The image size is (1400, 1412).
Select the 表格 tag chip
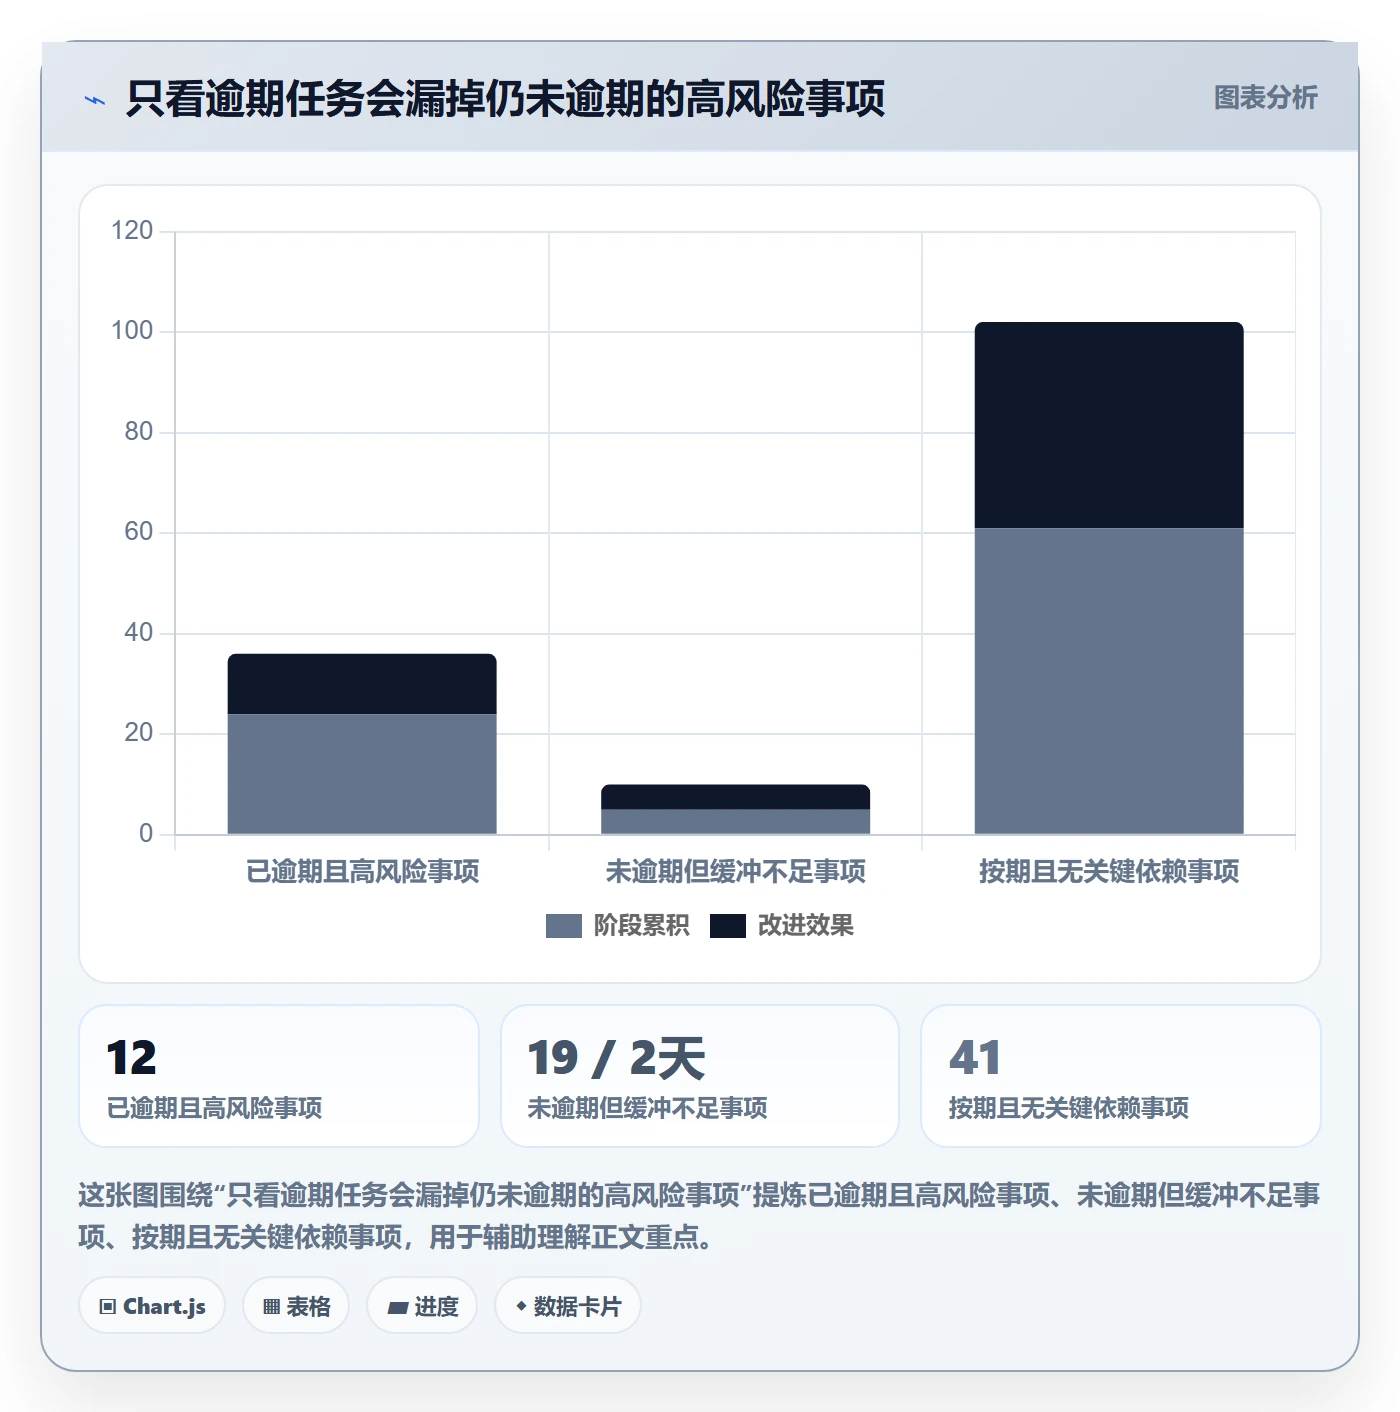pyautogui.click(x=296, y=1306)
